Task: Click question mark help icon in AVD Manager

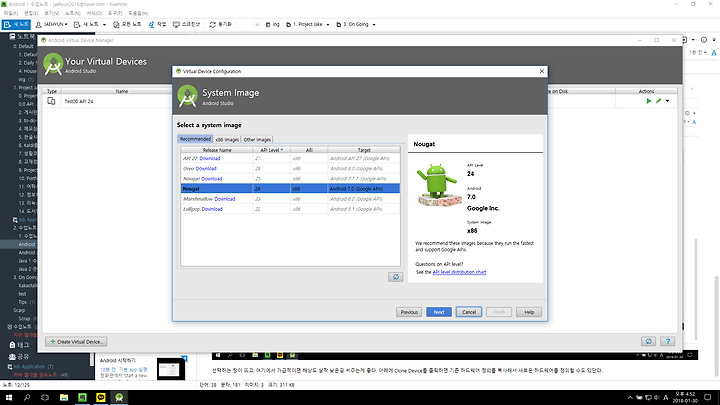Action: coord(668,341)
